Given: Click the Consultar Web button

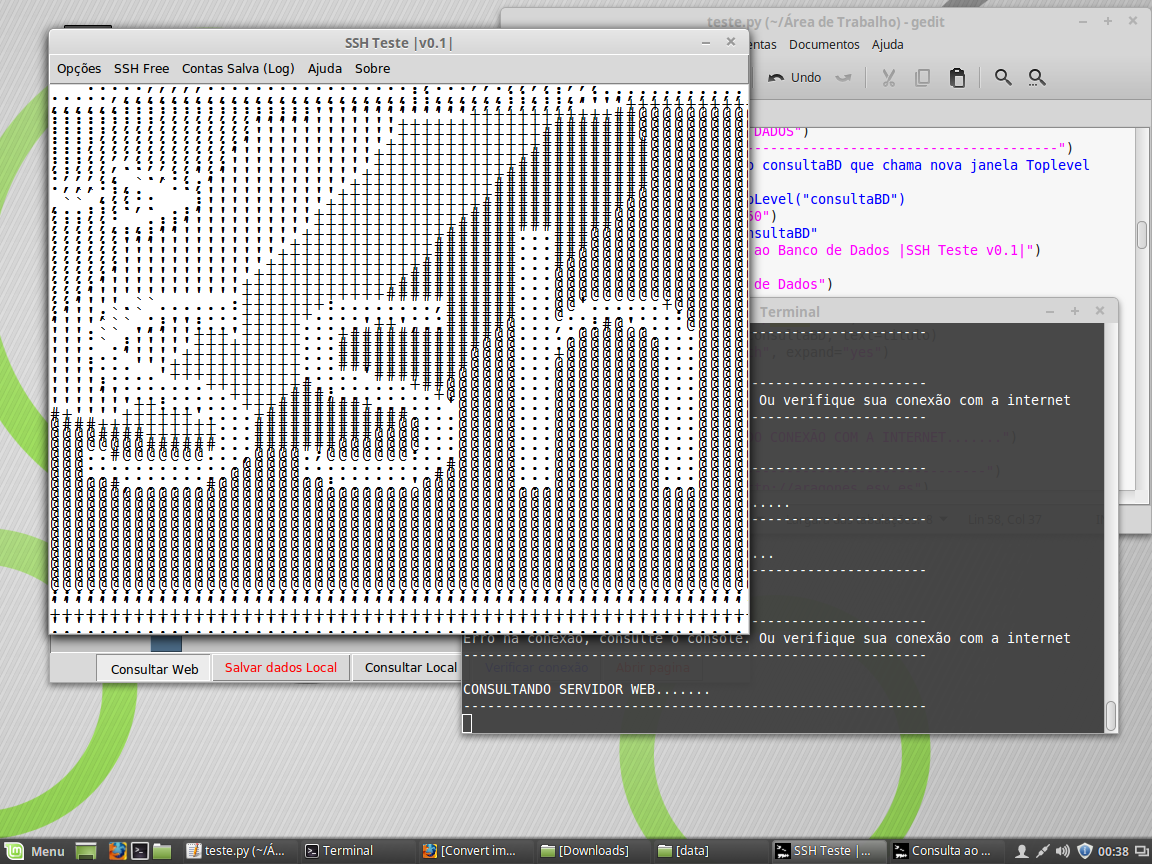Looking at the screenshot, I should [154, 669].
